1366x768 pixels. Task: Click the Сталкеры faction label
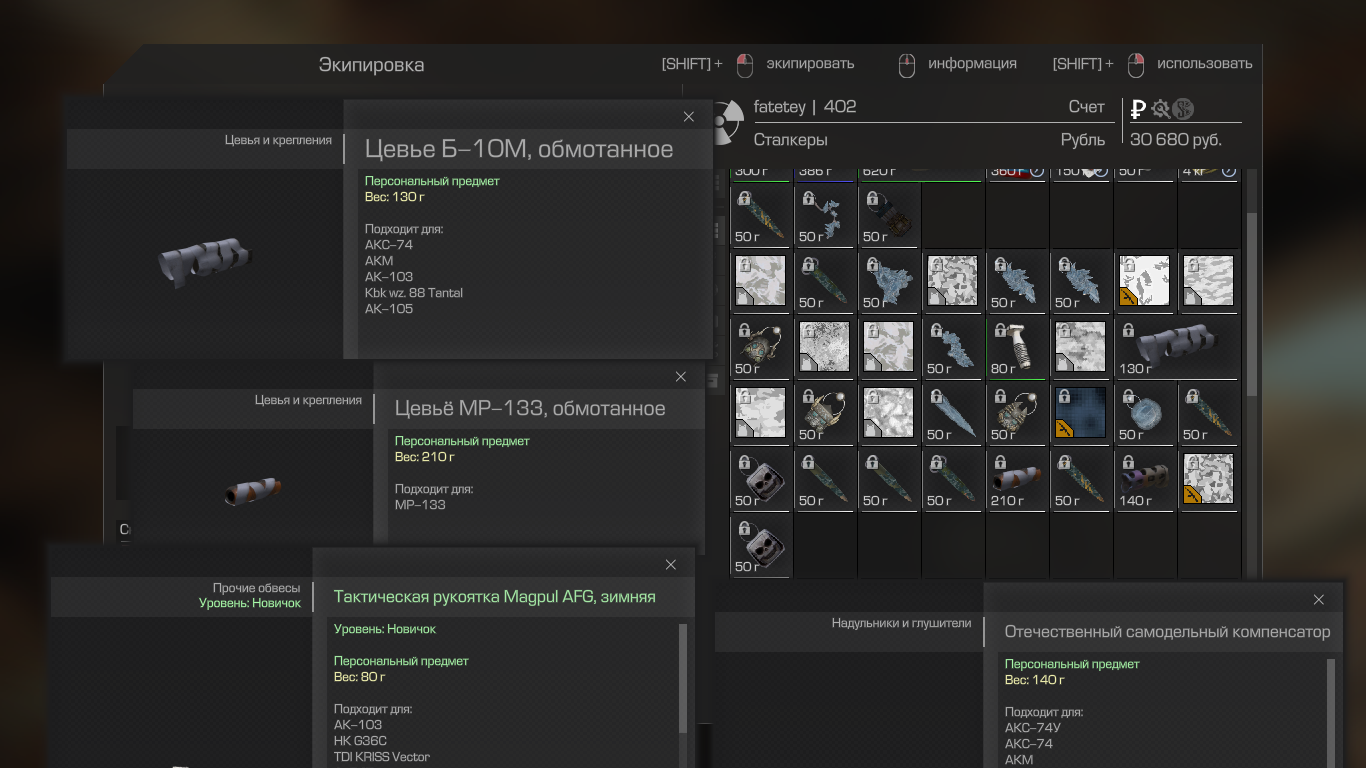point(791,140)
